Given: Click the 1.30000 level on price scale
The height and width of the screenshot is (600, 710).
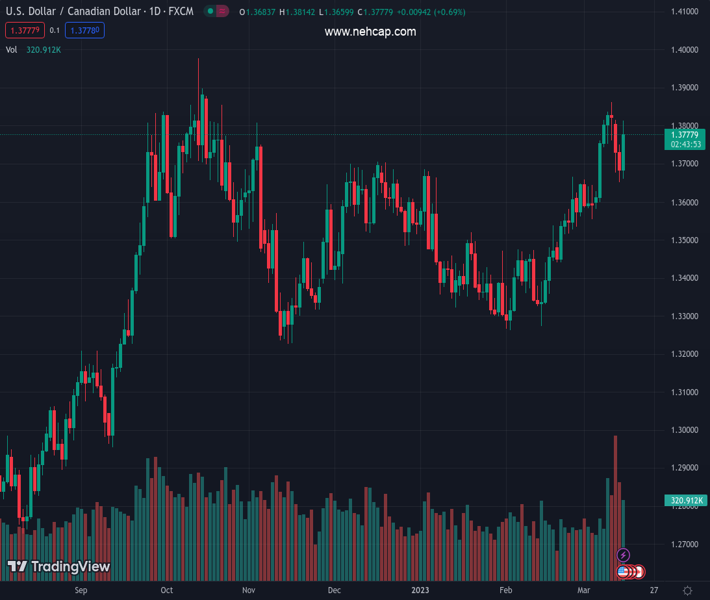Looking at the screenshot, I should pos(684,430).
